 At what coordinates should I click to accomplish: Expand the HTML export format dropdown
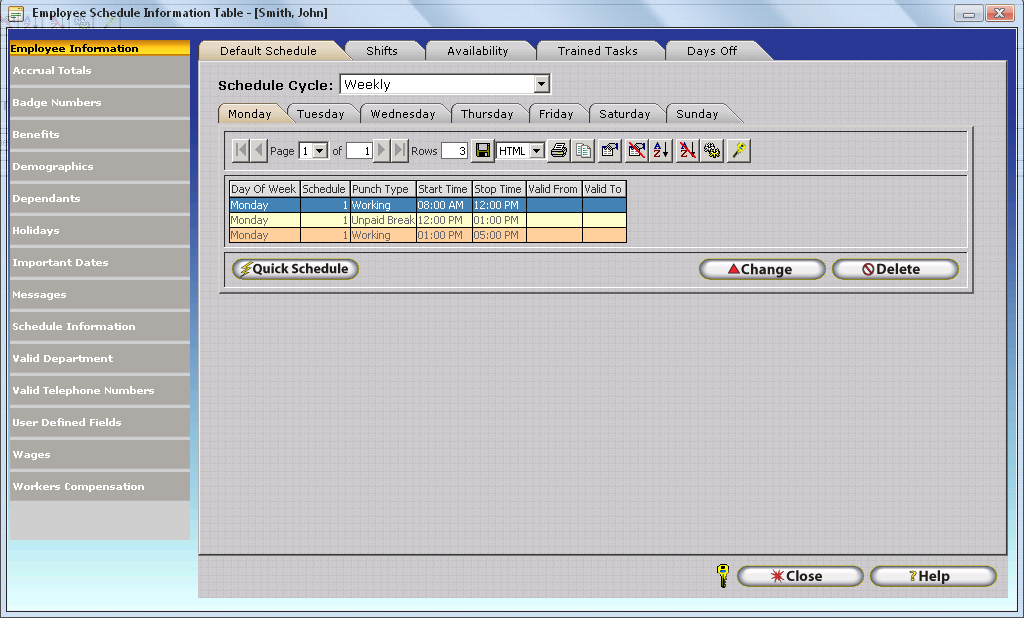point(536,151)
